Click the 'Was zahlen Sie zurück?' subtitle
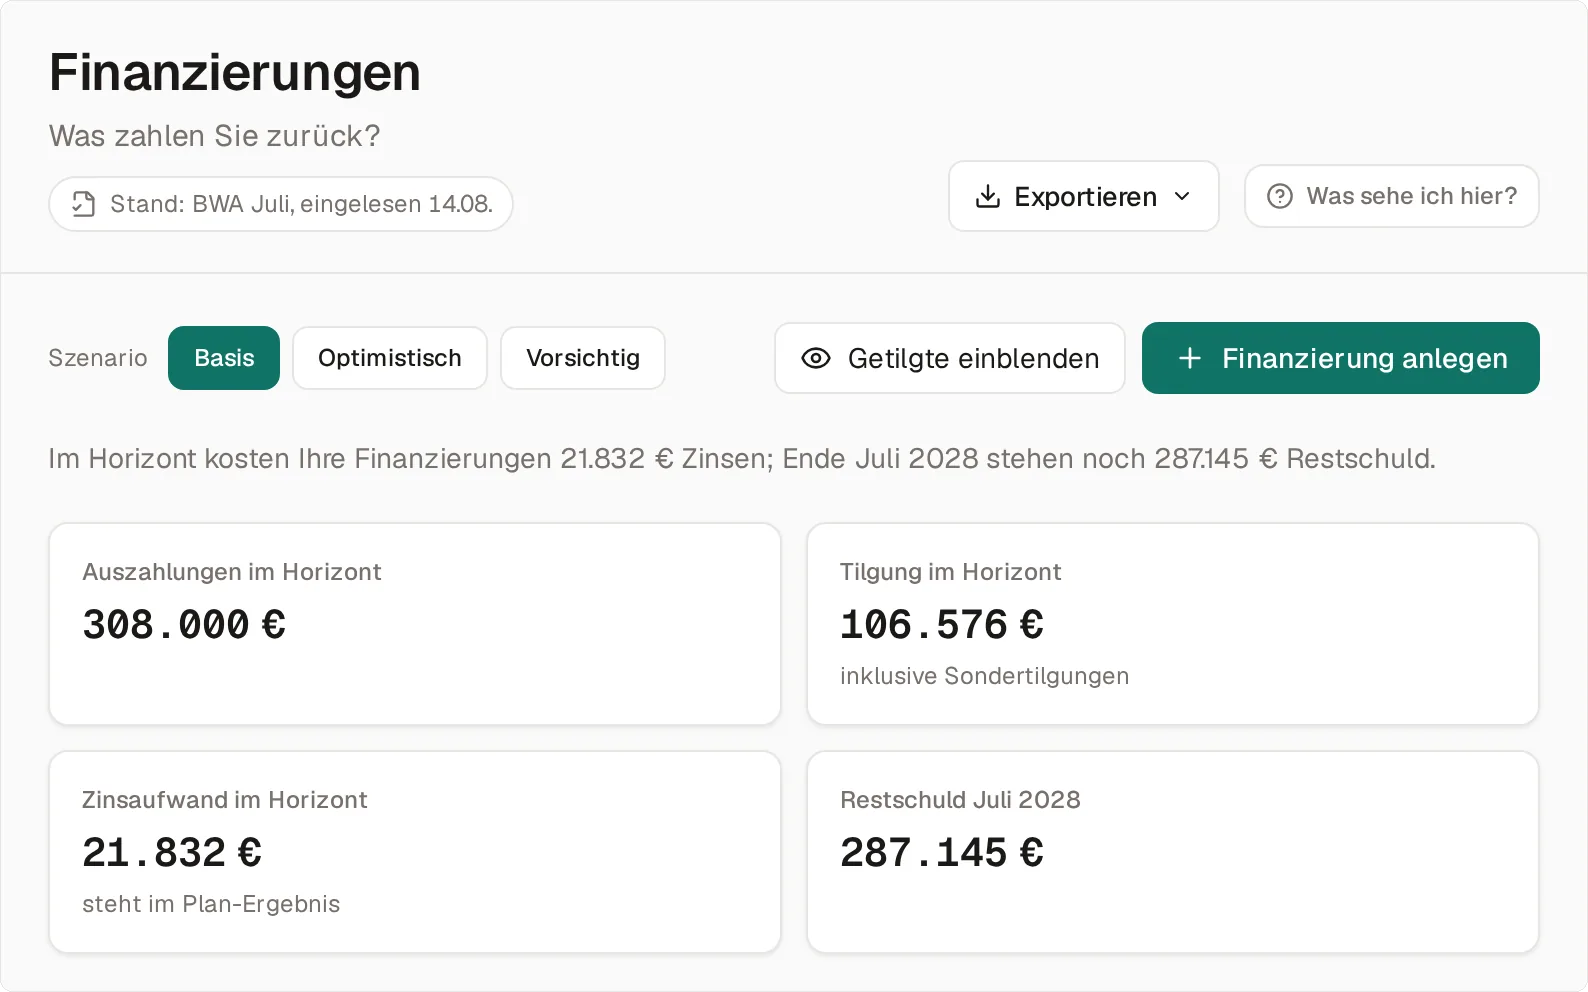 pyautogui.click(x=215, y=136)
